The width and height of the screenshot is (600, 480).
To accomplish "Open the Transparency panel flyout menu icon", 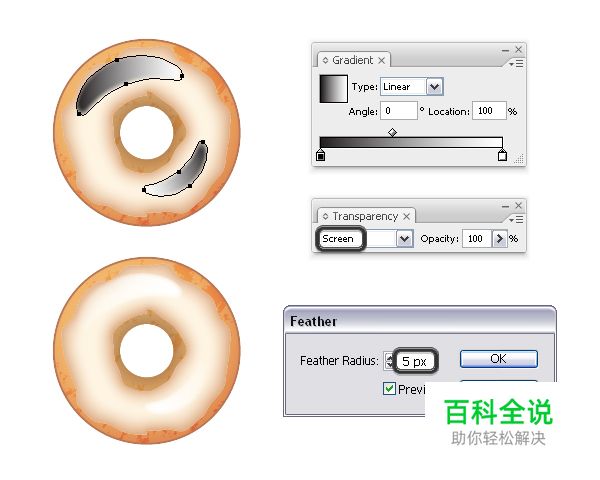I will point(517,220).
